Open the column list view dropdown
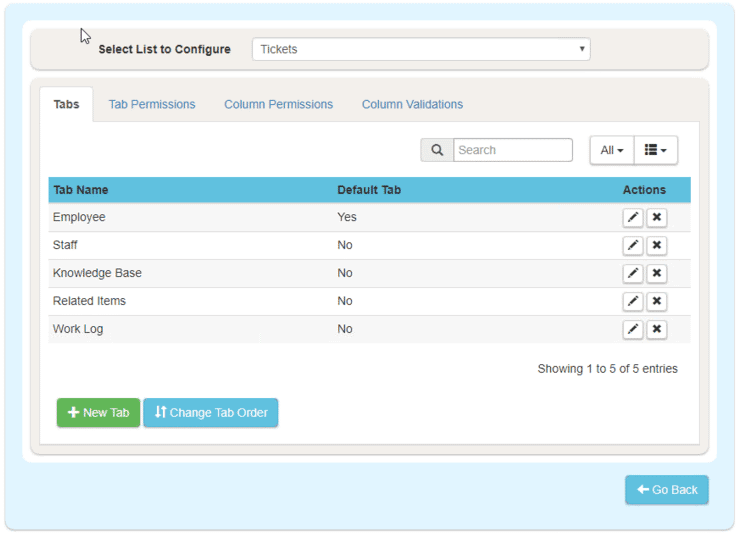This screenshot has width=744, height=539. click(x=656, y=150)
